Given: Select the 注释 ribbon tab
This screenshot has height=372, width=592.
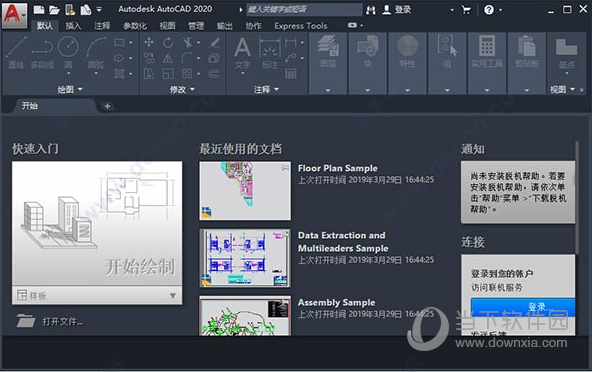Looking at the screenshot, I should [x=102, y=26].
